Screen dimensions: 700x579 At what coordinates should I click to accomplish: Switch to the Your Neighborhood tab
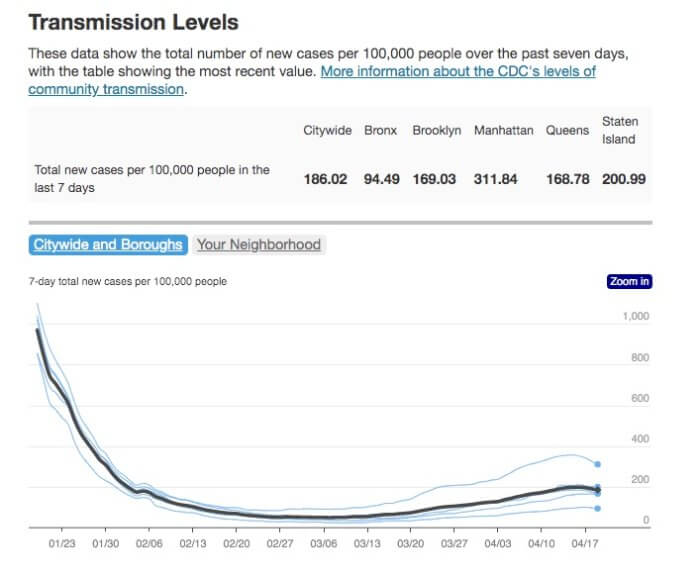coord(258,244)
